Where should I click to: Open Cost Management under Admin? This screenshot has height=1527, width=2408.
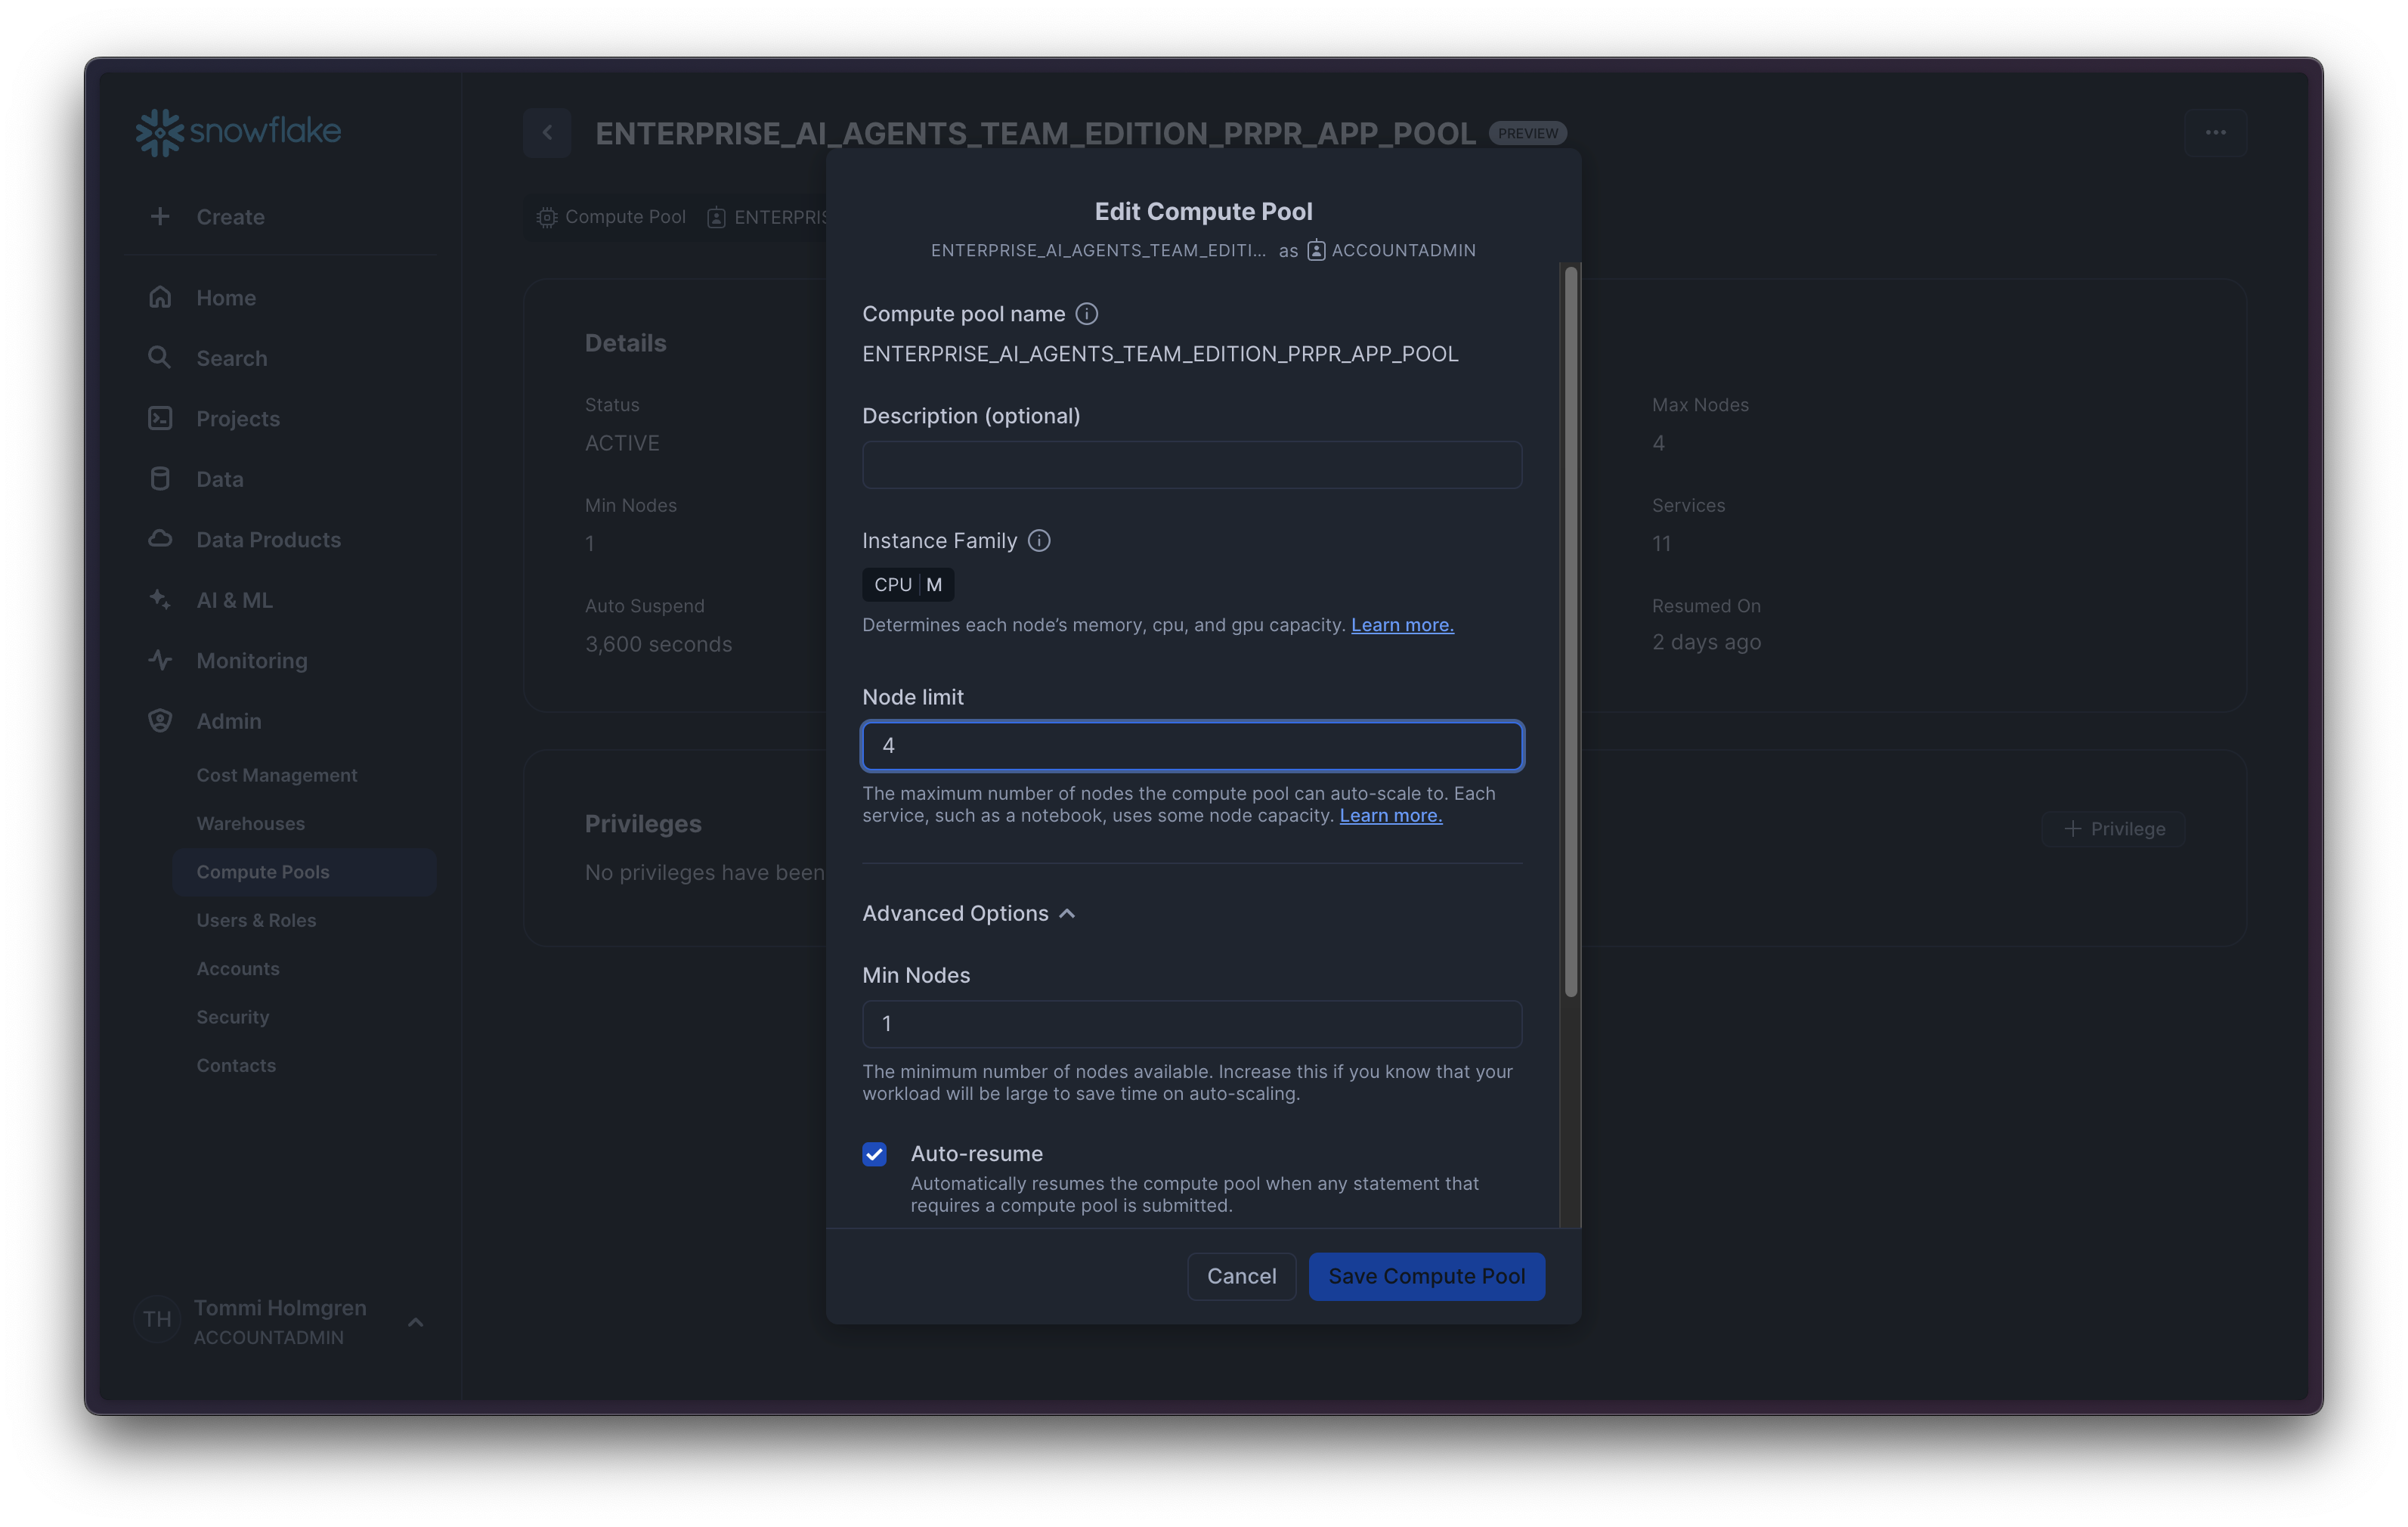tap(277, 775)
